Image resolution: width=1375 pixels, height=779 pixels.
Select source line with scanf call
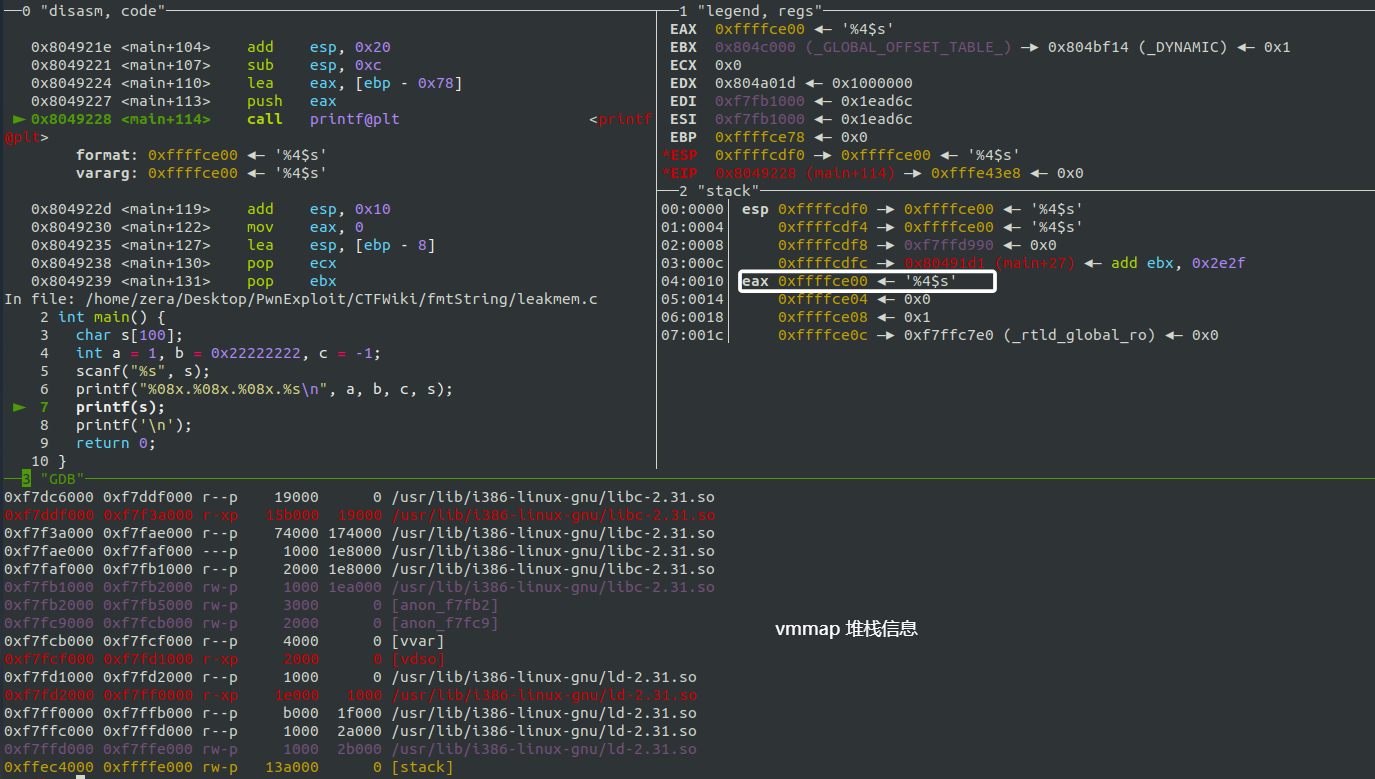coord(143,371)
